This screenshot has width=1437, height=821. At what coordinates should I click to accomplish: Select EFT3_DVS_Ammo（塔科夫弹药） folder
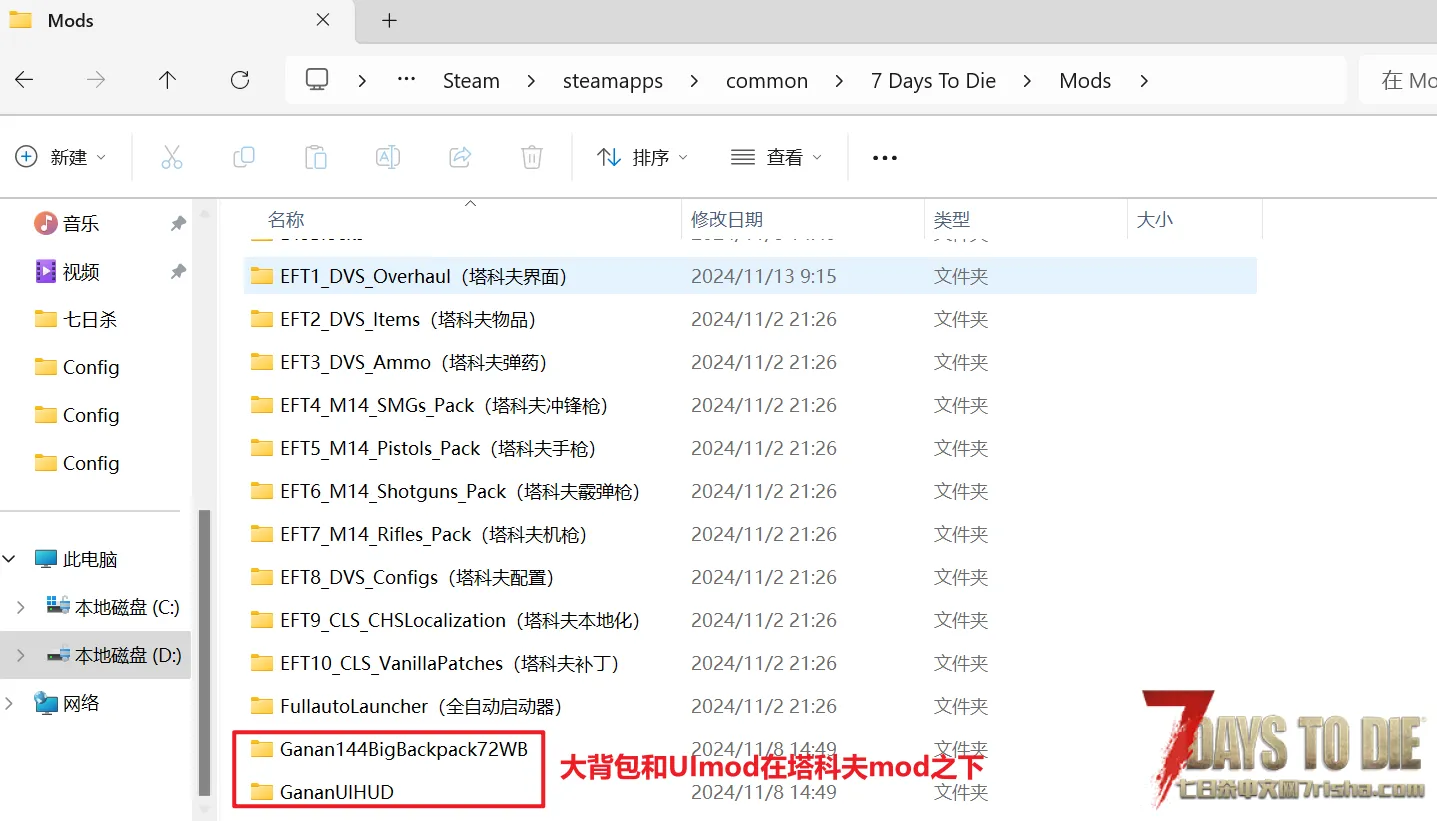(x=750, y=362)
